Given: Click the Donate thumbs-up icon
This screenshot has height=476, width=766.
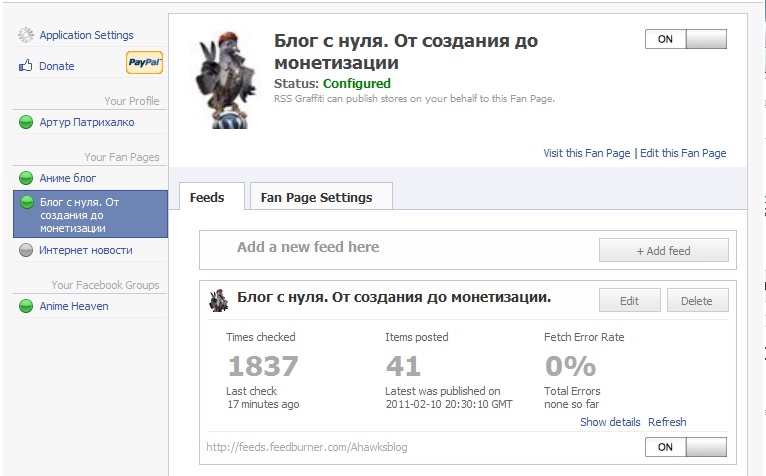Looking at the screenshot, I should [26, 66].
